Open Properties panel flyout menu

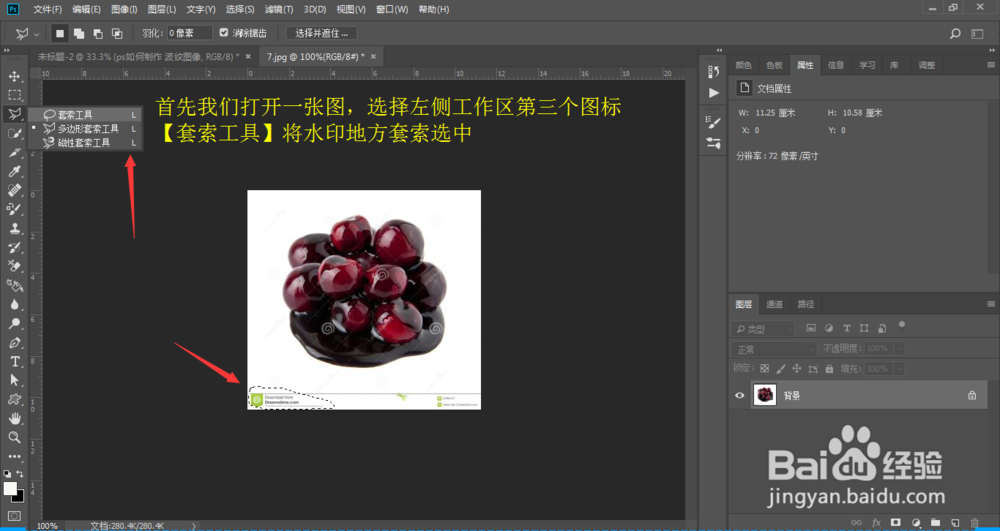point(991,64)
